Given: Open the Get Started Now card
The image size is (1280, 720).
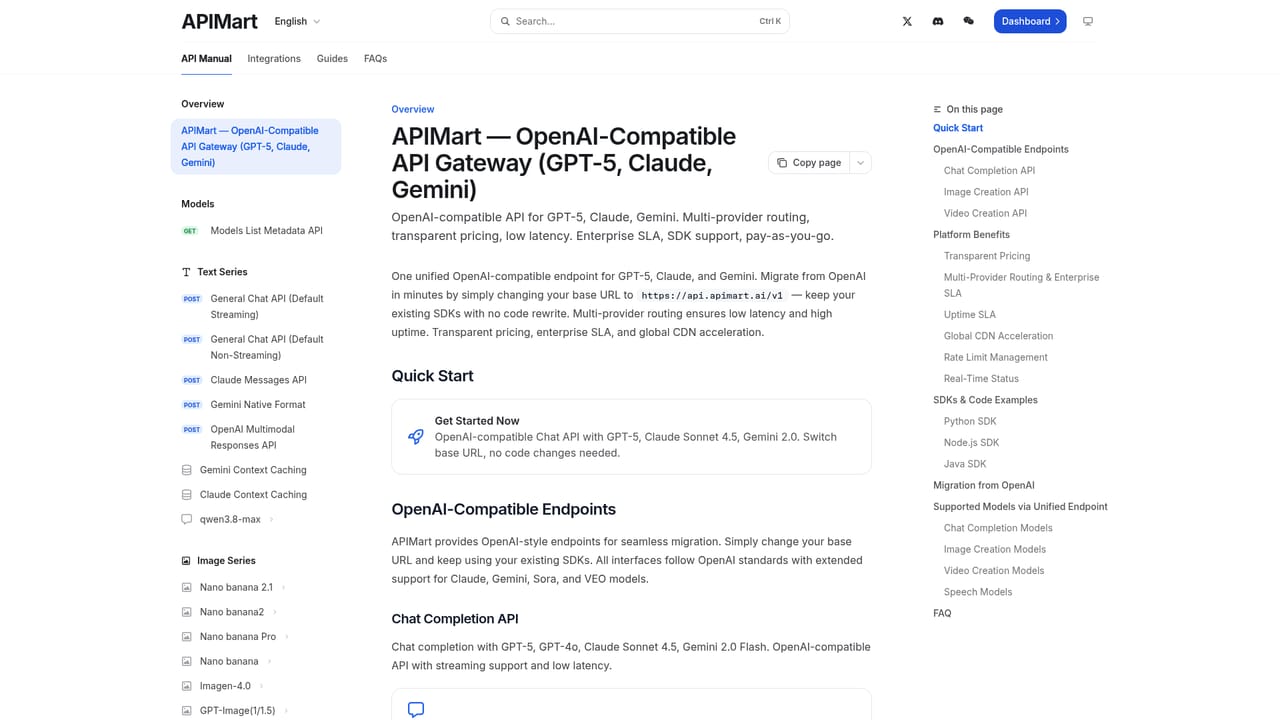Looking at the screenshot, I should click(631, 437).
